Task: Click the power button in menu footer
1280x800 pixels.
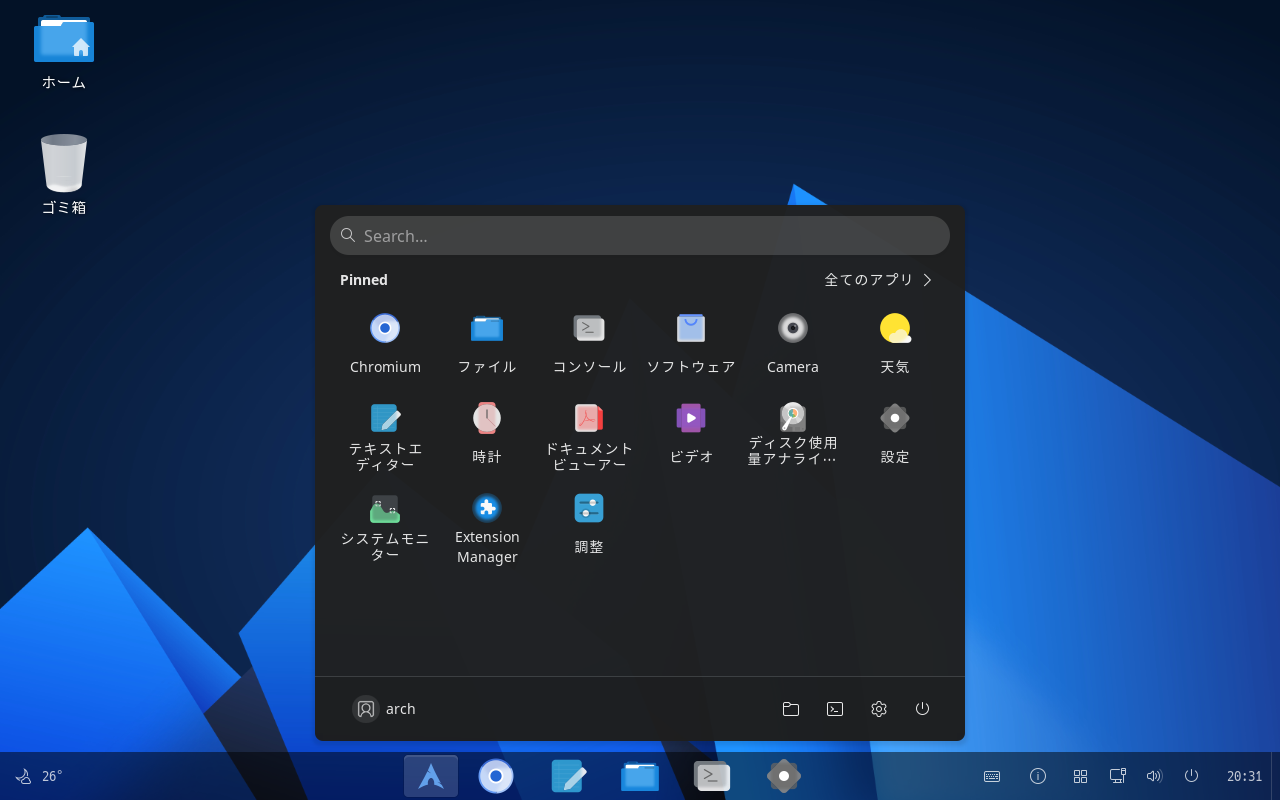Action: click(x=923, y=709)
